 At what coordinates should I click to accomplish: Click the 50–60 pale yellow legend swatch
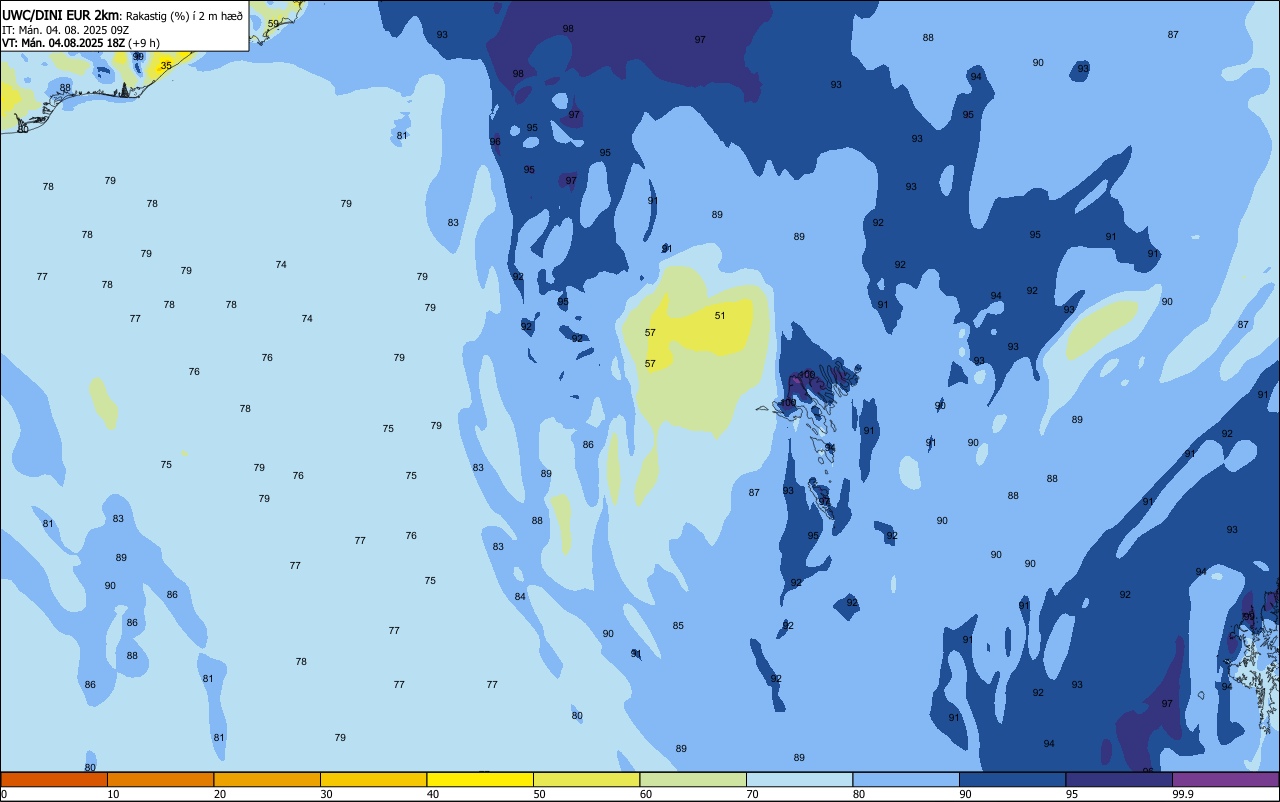tap(586, 779)
